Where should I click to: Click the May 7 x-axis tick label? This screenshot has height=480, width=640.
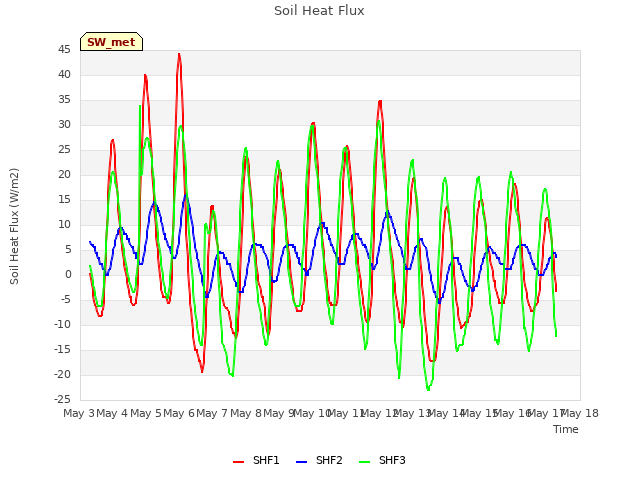(x=212, y=413)
